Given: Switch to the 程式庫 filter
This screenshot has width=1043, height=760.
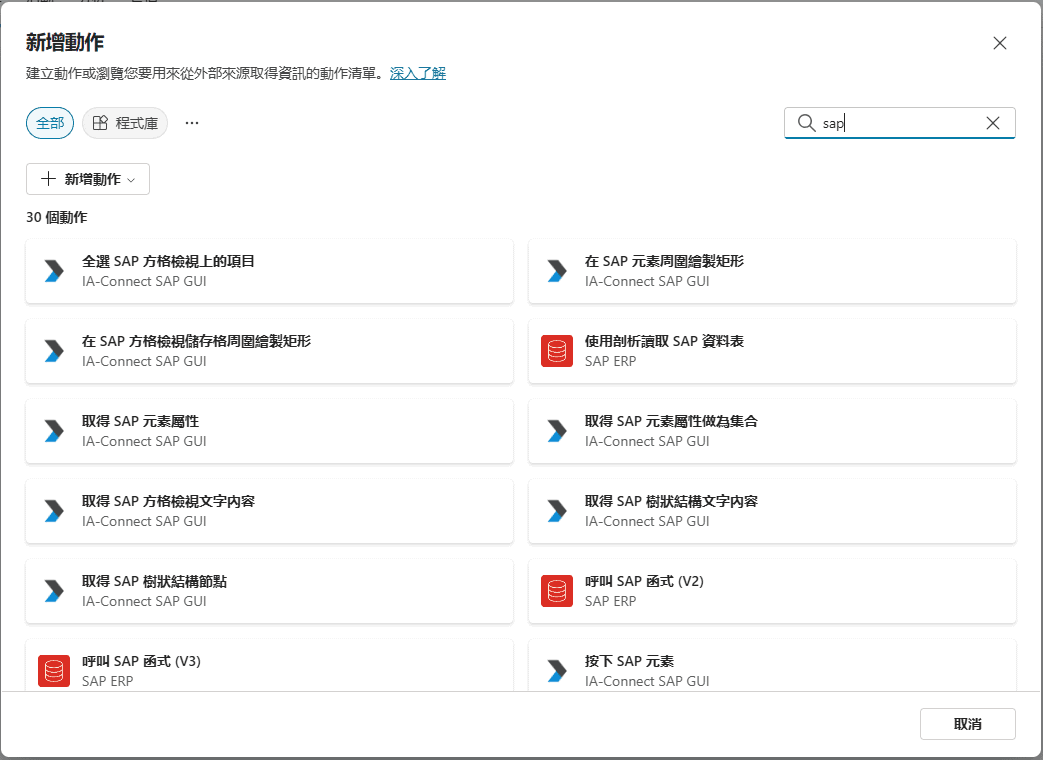Looking at the screenshot, I should pos(125,123).
